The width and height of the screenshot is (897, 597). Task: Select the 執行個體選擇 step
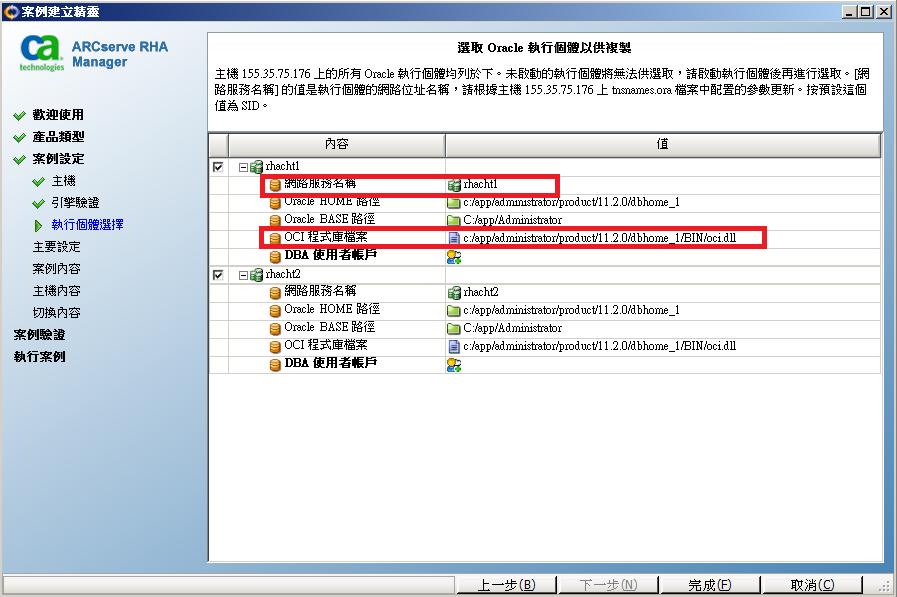point(88,225)
